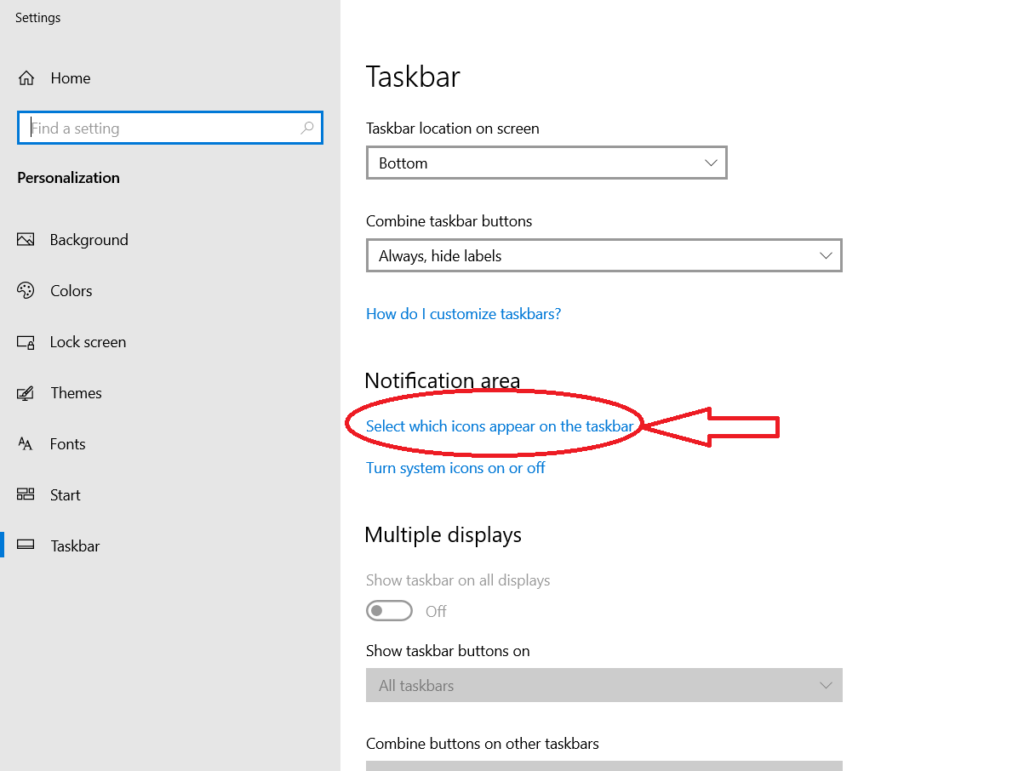Open Taskbar location on screen dropdown

pyautogui.click(x=546, y=163)
